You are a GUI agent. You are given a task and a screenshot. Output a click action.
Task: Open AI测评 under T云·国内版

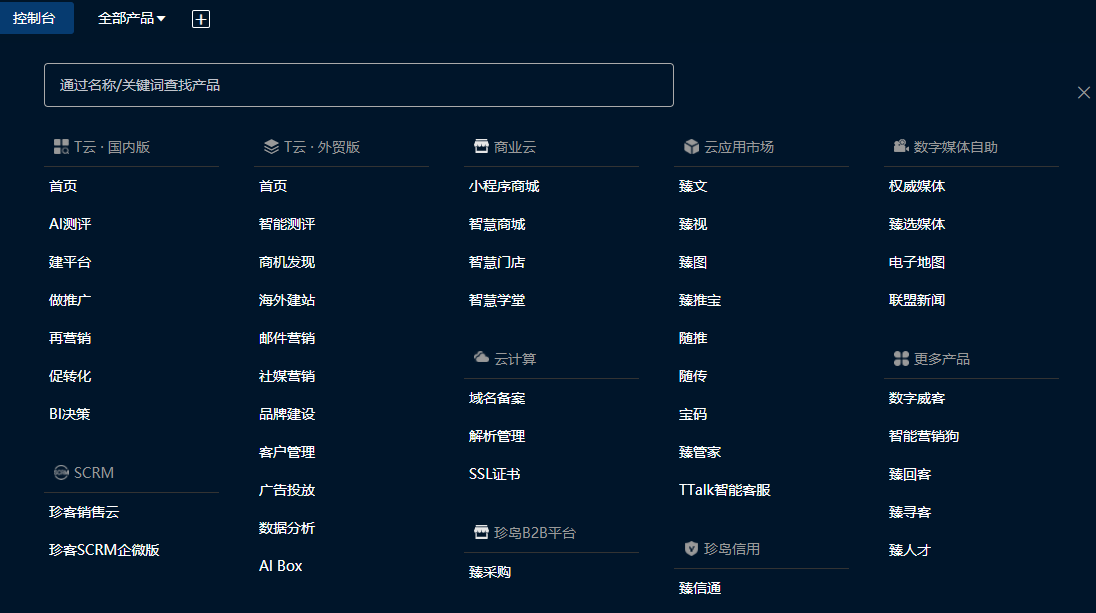pyautogui.click(x=70, y=224)
